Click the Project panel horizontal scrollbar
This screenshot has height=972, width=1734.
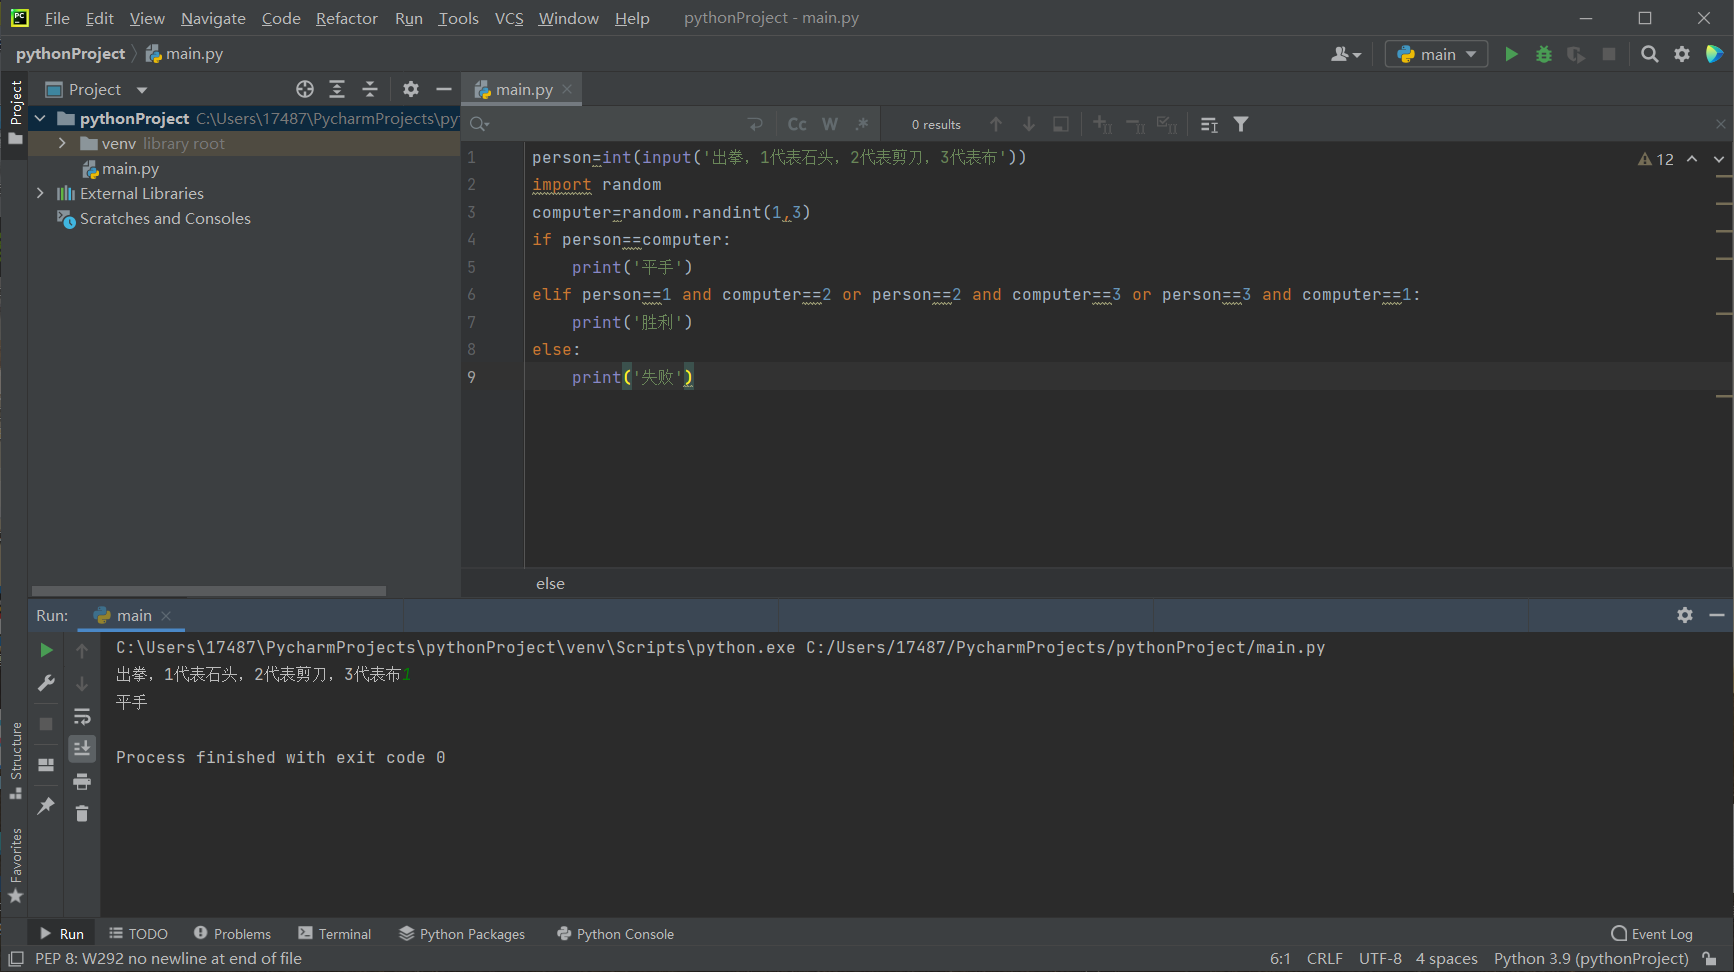tap(208, 591)
